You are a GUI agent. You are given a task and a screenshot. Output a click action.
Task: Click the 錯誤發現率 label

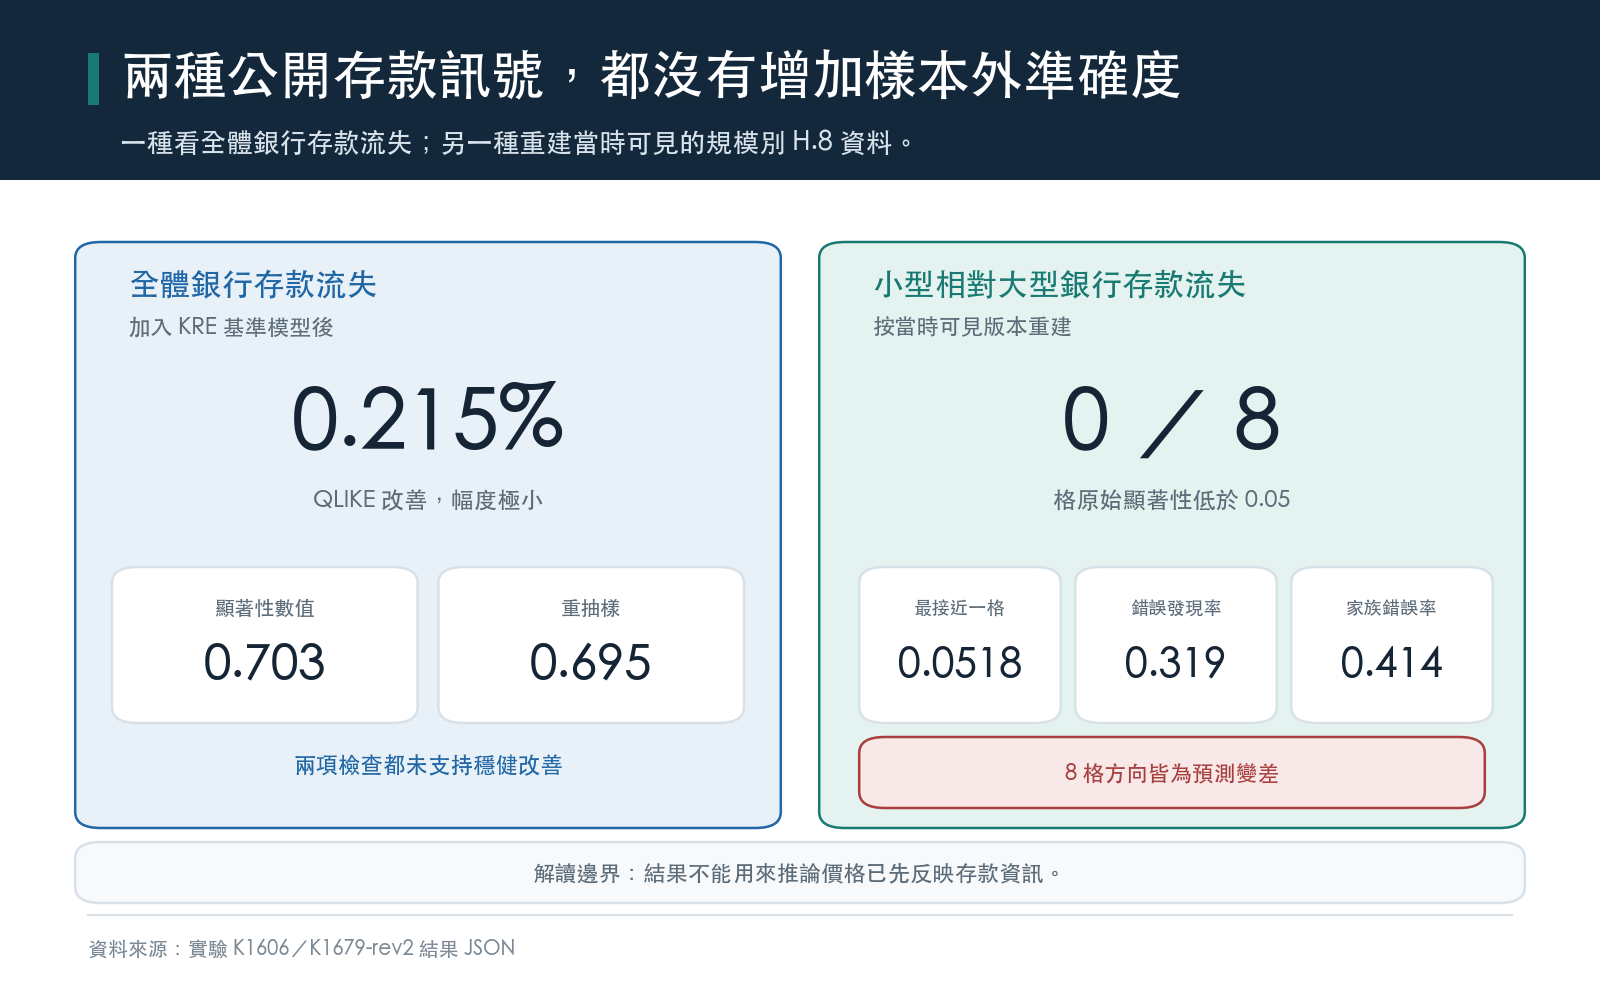tap(1176, 608)
